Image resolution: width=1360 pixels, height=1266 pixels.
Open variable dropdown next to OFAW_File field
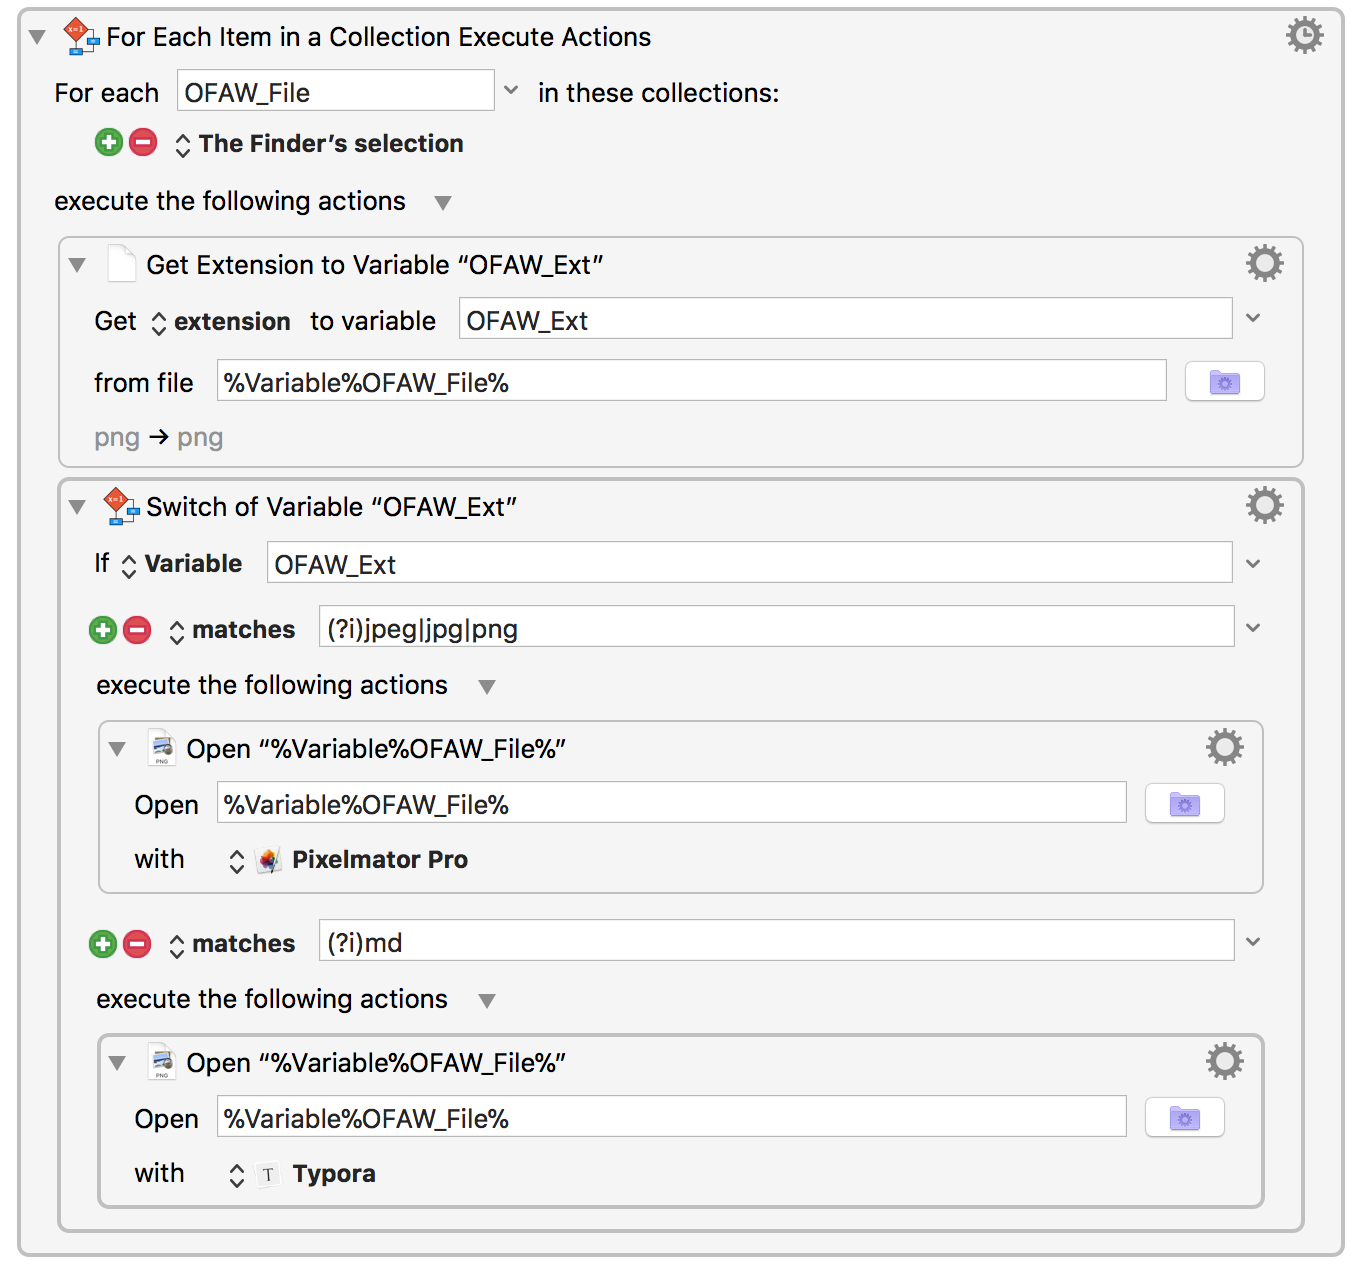tap(511, 91)
